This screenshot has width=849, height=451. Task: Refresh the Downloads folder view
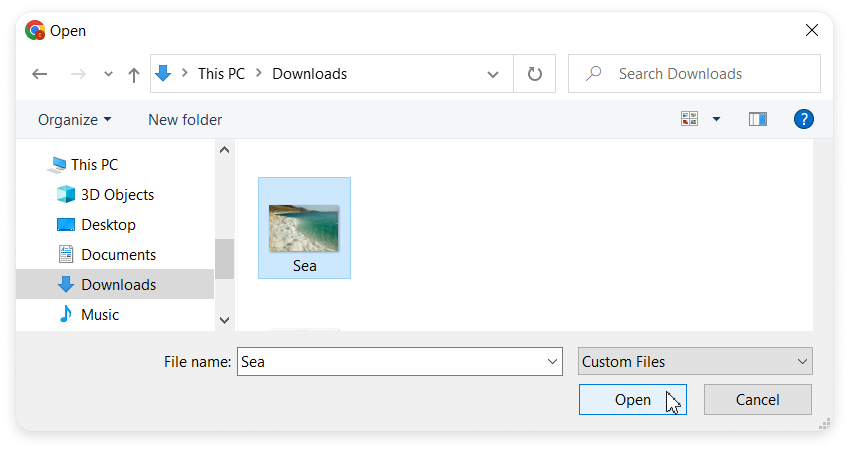tap(535, 74)
